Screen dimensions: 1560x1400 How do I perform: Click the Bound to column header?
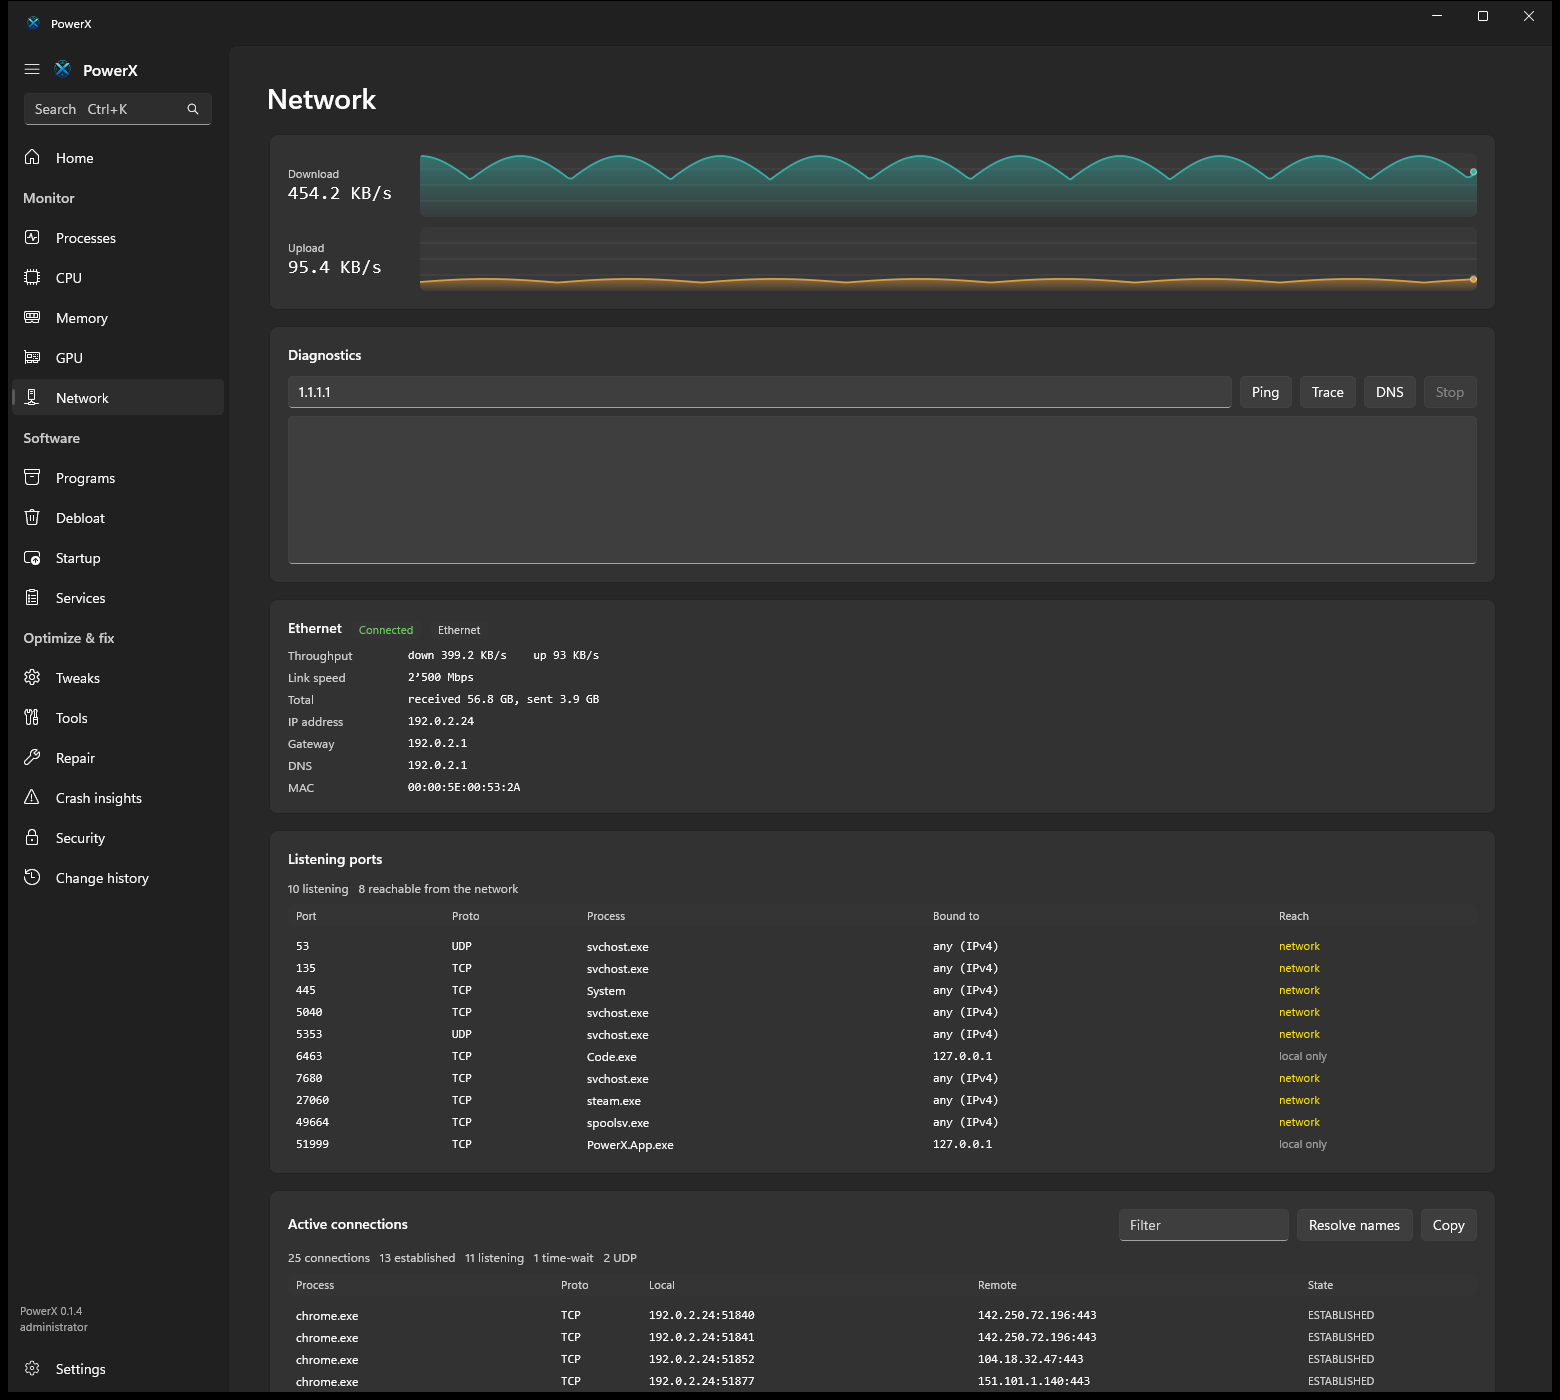tap(956, 916)
